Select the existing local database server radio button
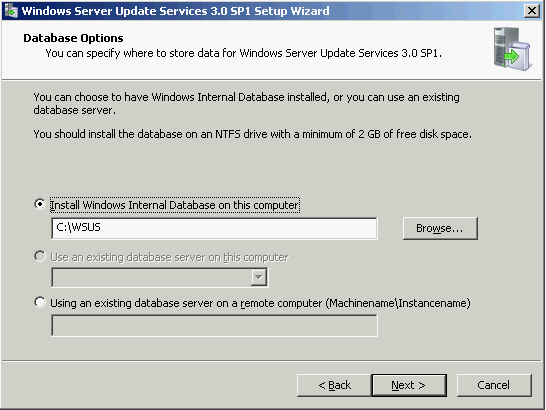 pyautogui.click(x=40, y=256)
